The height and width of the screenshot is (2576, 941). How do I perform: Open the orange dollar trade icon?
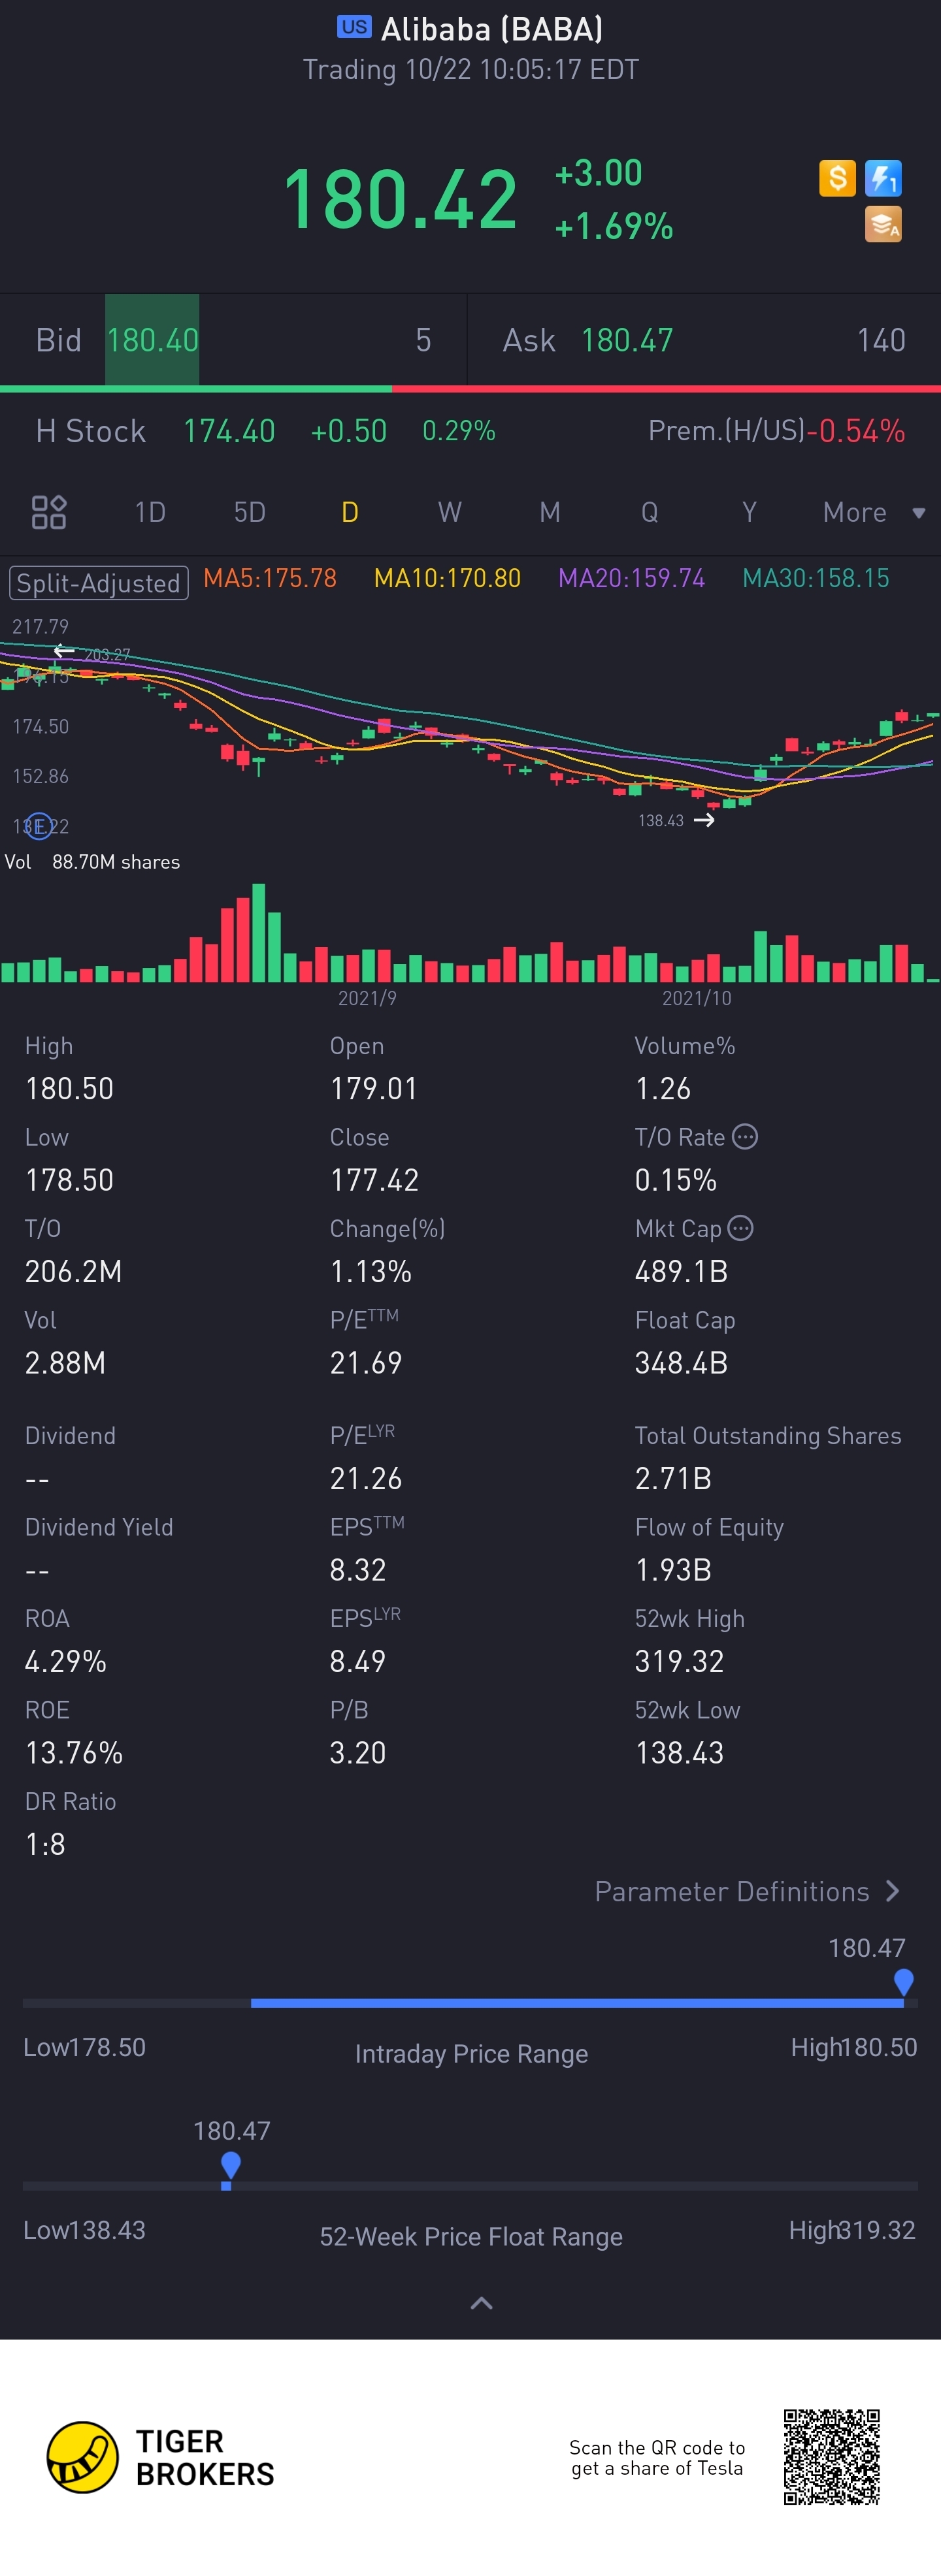click(x=837, y=178)
